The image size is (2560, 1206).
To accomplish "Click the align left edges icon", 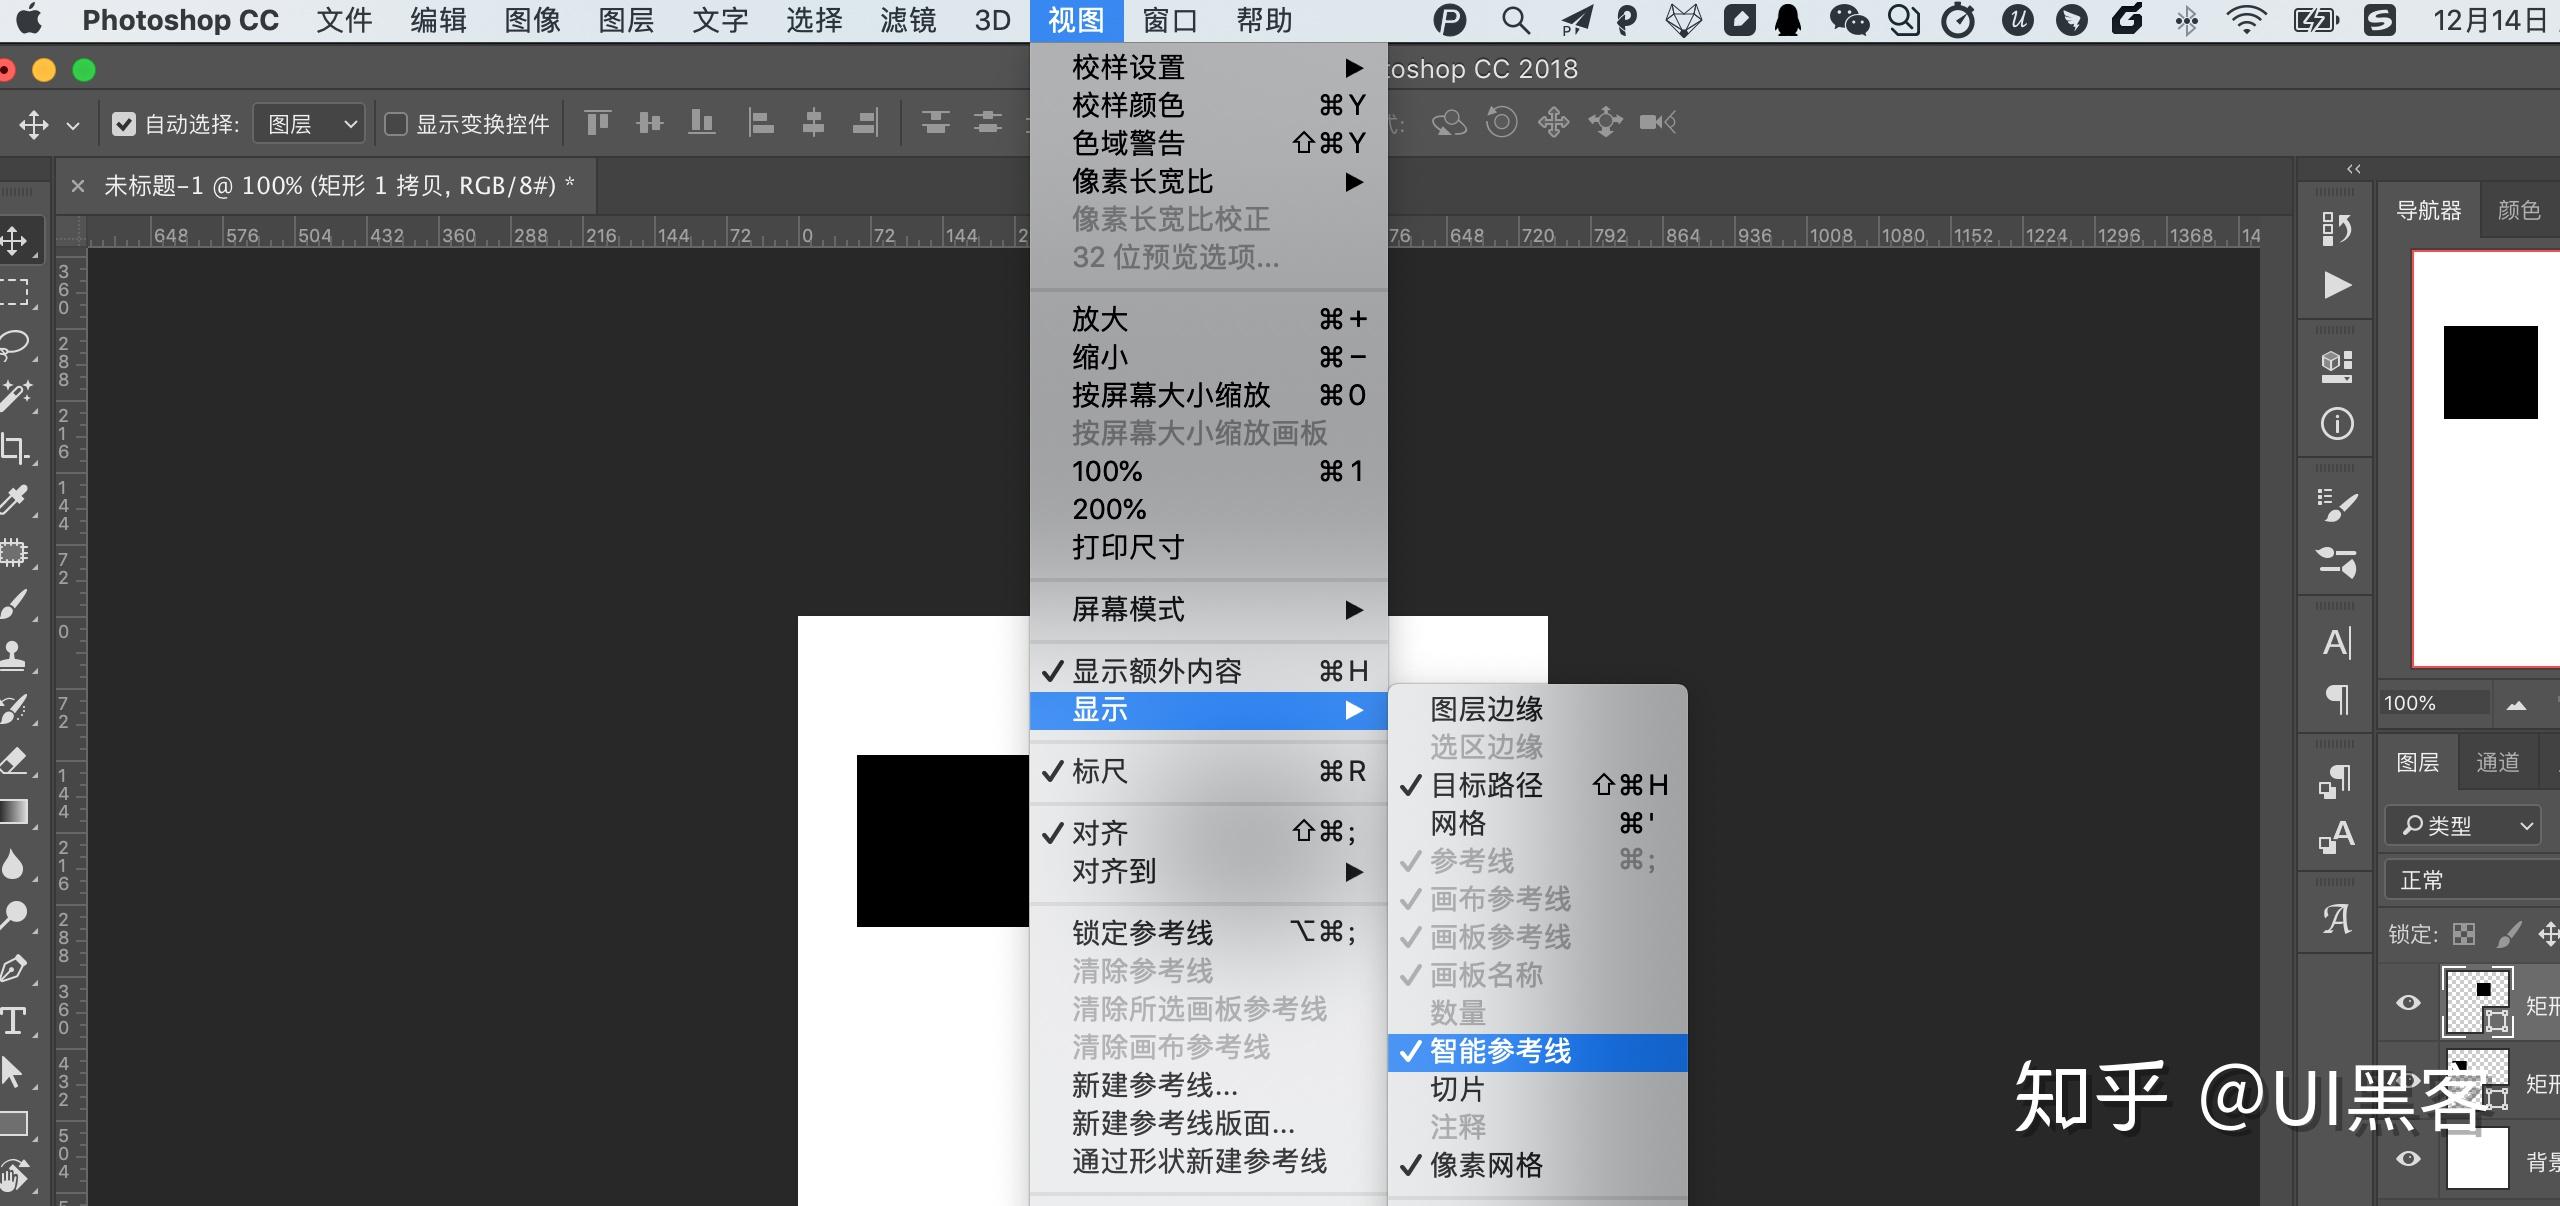I will 761,123.
